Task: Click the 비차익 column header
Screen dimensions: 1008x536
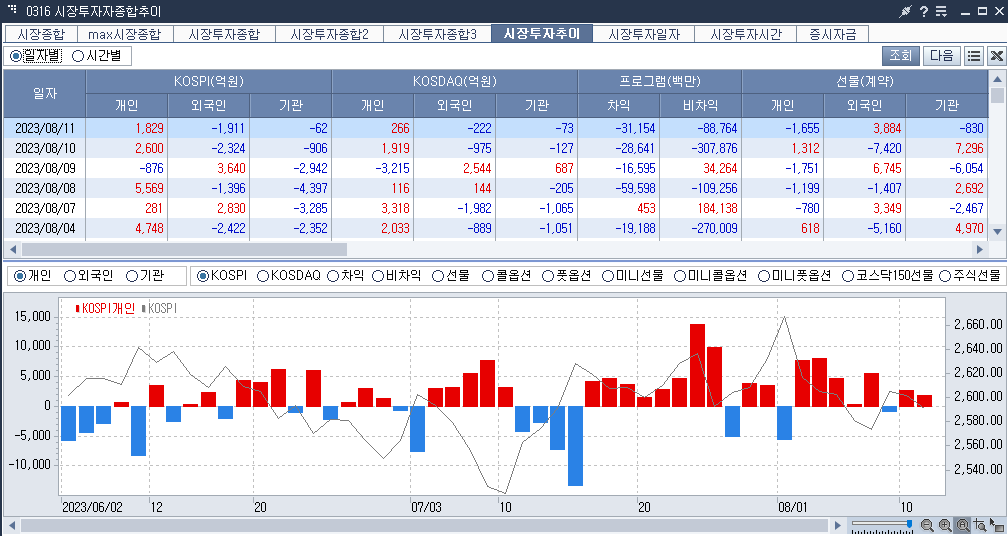Action: coord(701,105)
